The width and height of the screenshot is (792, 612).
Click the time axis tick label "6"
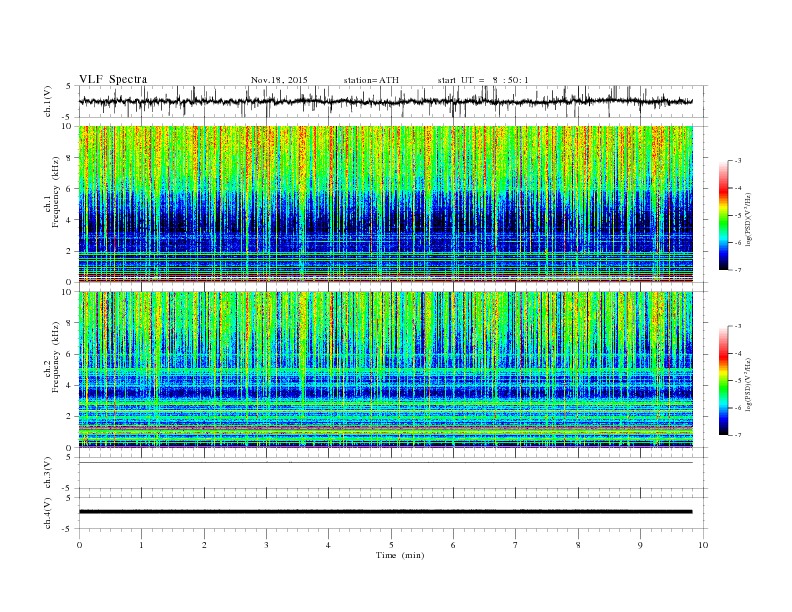pyautogui.click(x=453, y=545)
